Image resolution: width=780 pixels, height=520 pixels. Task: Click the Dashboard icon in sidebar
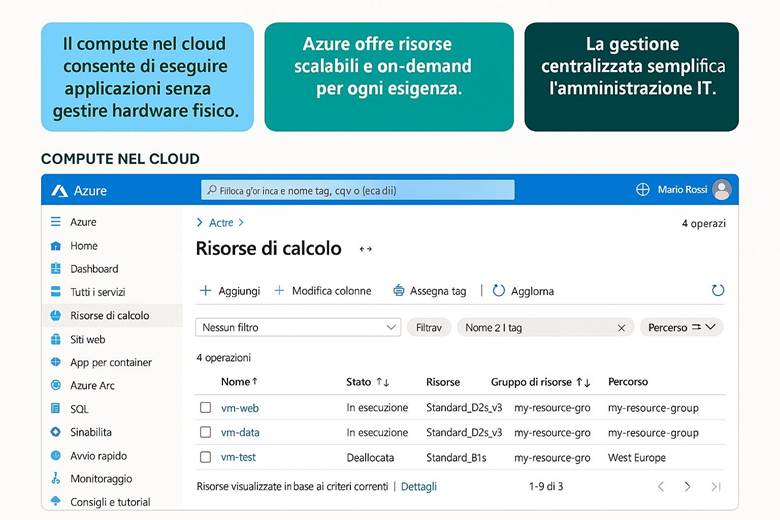coord(56,269)
